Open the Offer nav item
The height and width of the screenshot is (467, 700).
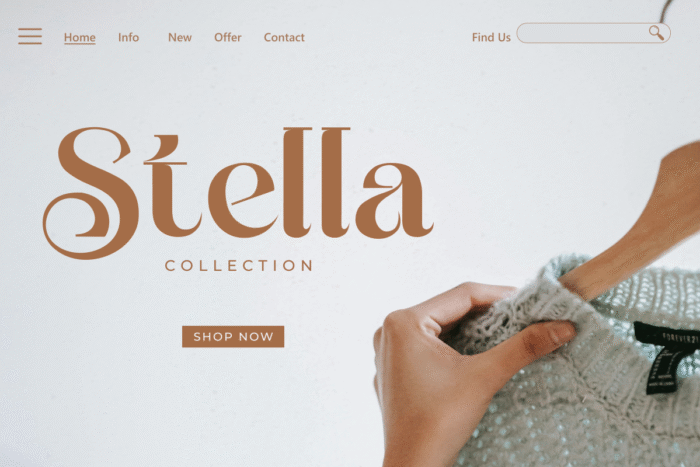(228, 38)
